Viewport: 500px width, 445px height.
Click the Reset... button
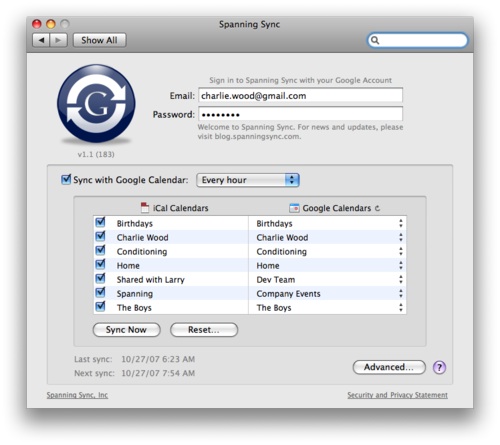(x=204, y=330)
